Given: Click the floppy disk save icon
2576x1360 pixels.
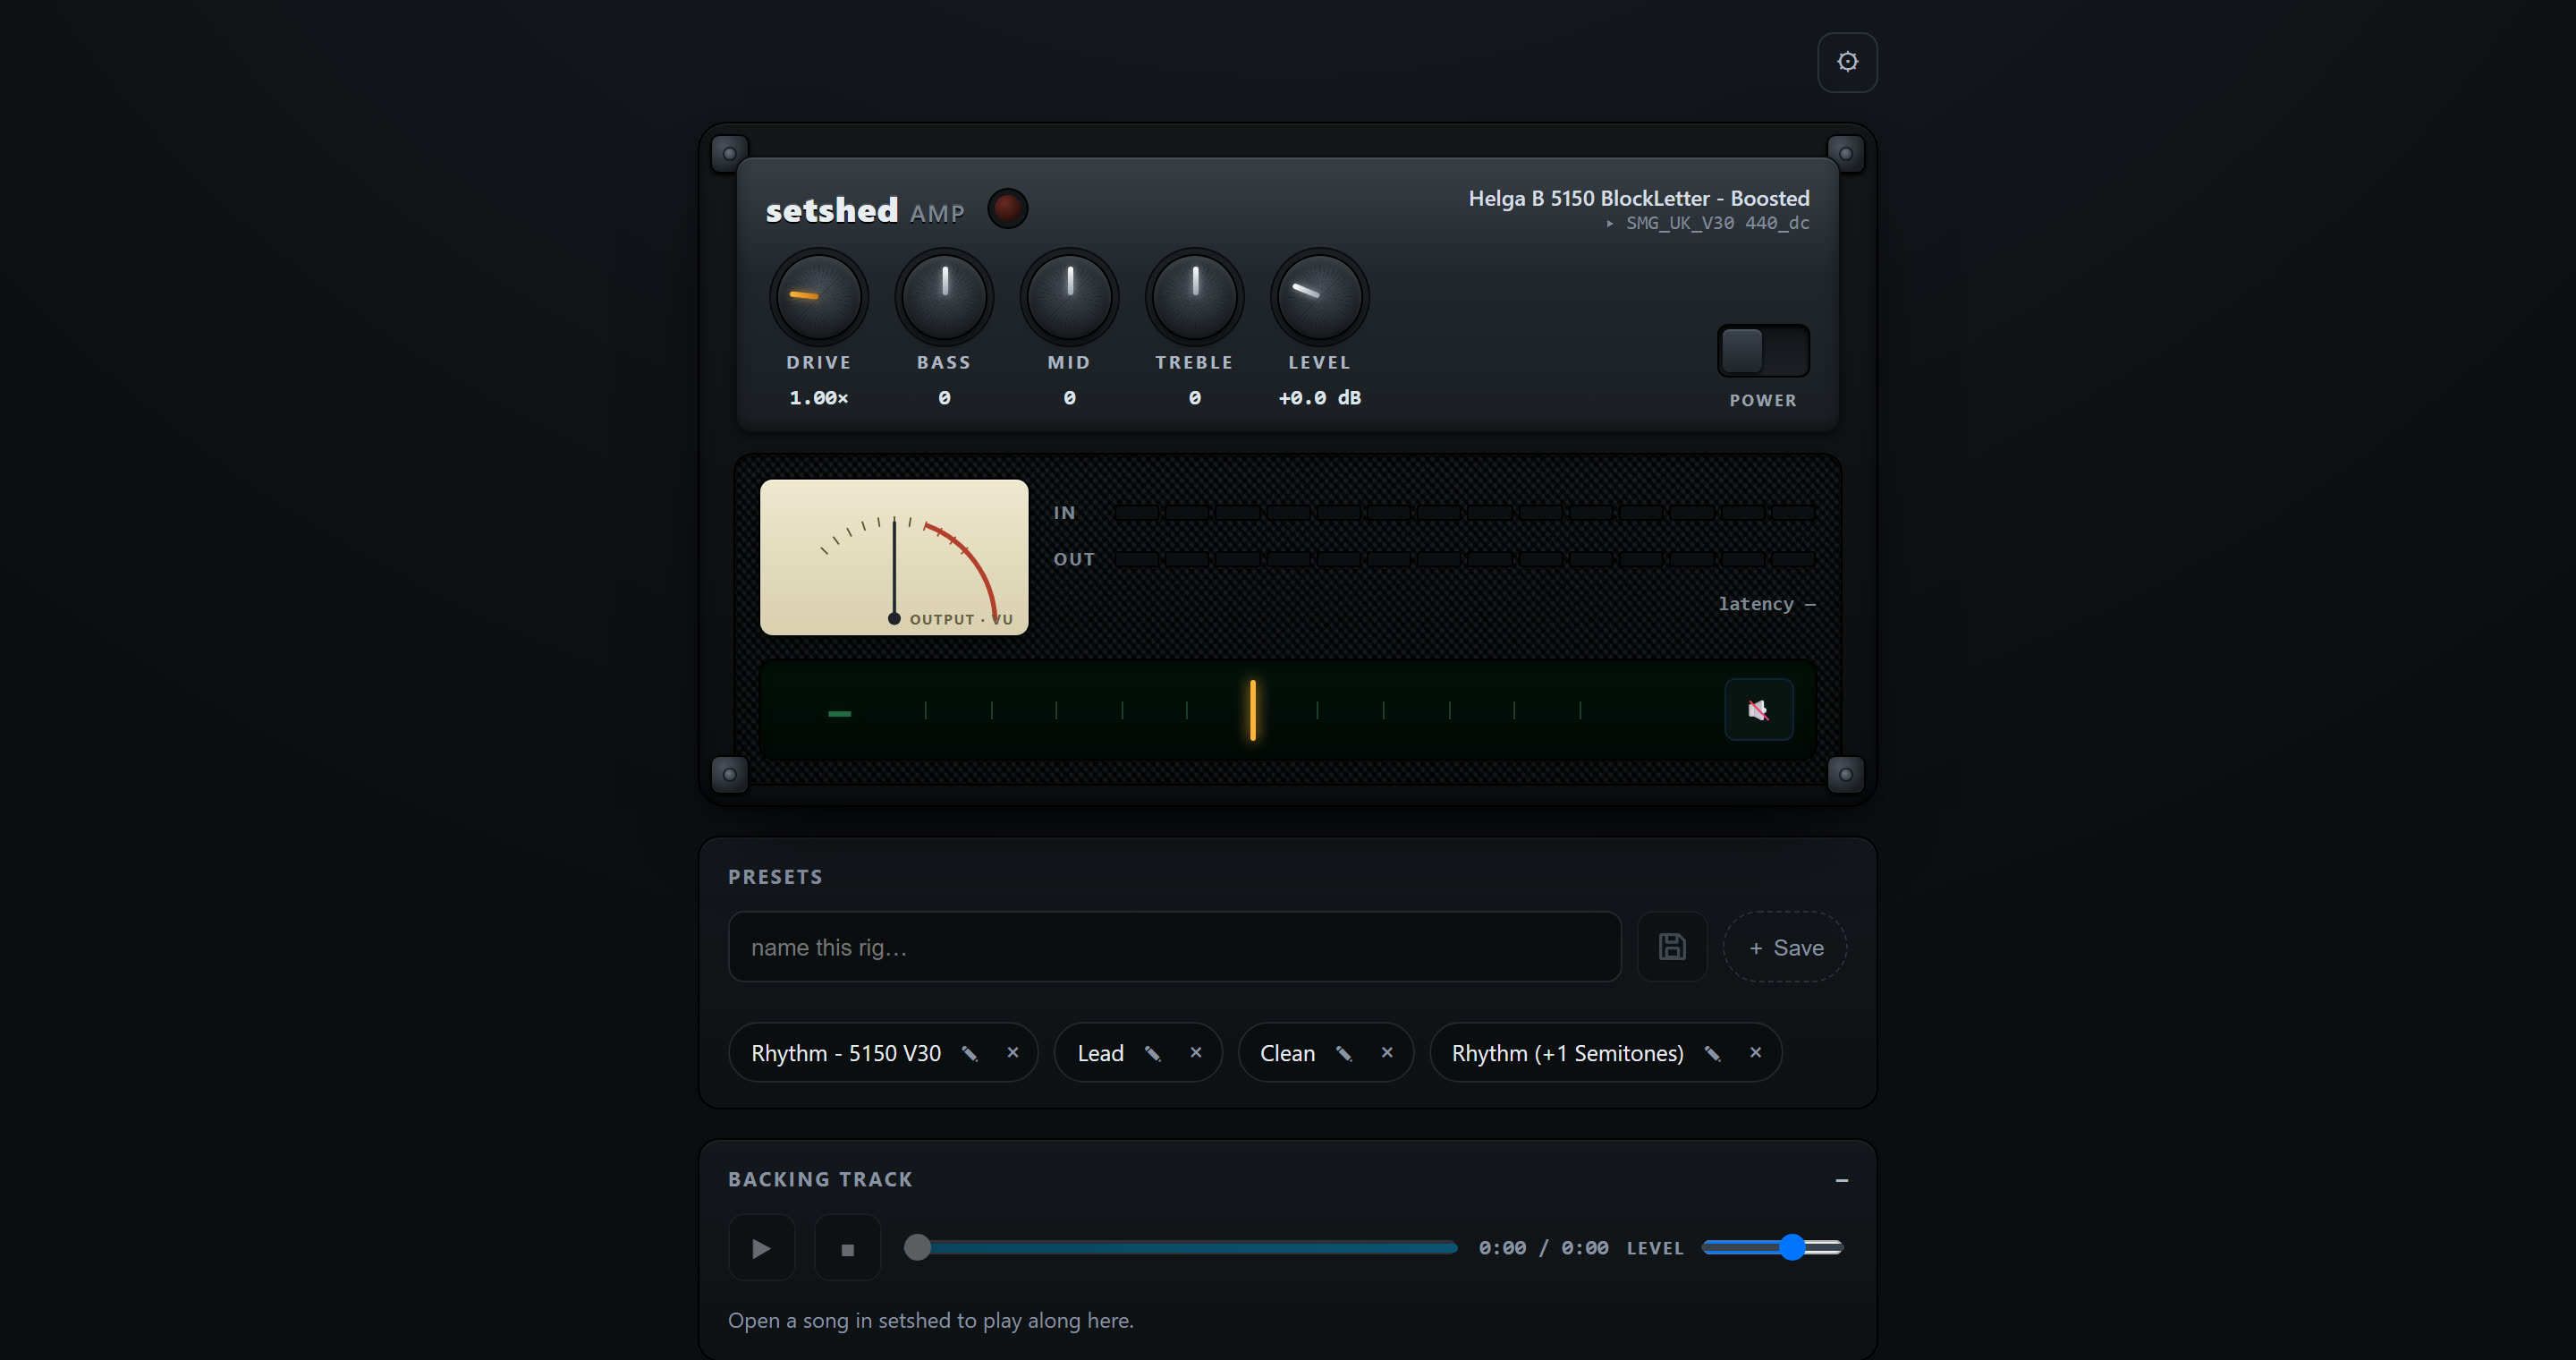Looking at the screenshot, I should pyautogui.click(x=1672, y=947).
